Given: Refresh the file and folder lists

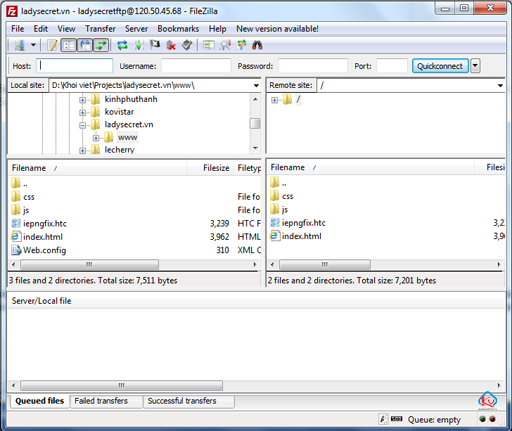Looking at the screenshot, I should point(122,45).
